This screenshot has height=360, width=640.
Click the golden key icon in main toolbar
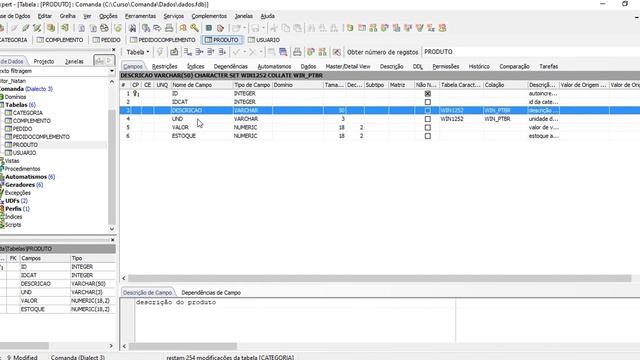(194, 28)
